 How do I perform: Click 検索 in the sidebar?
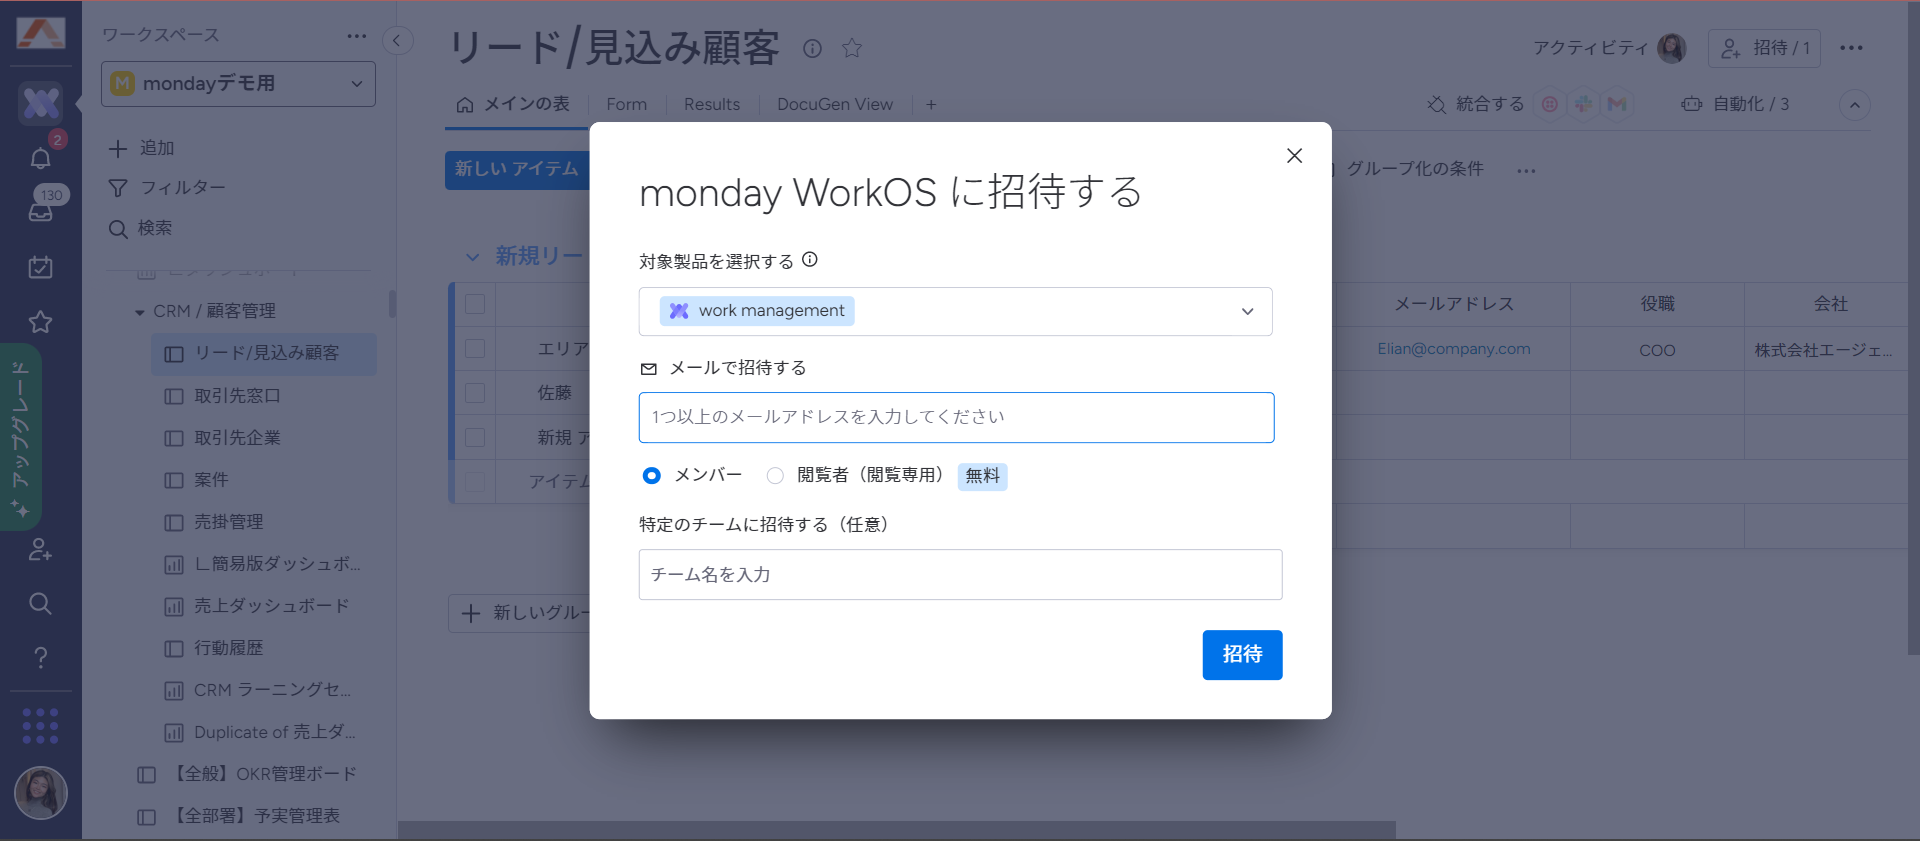140,229
